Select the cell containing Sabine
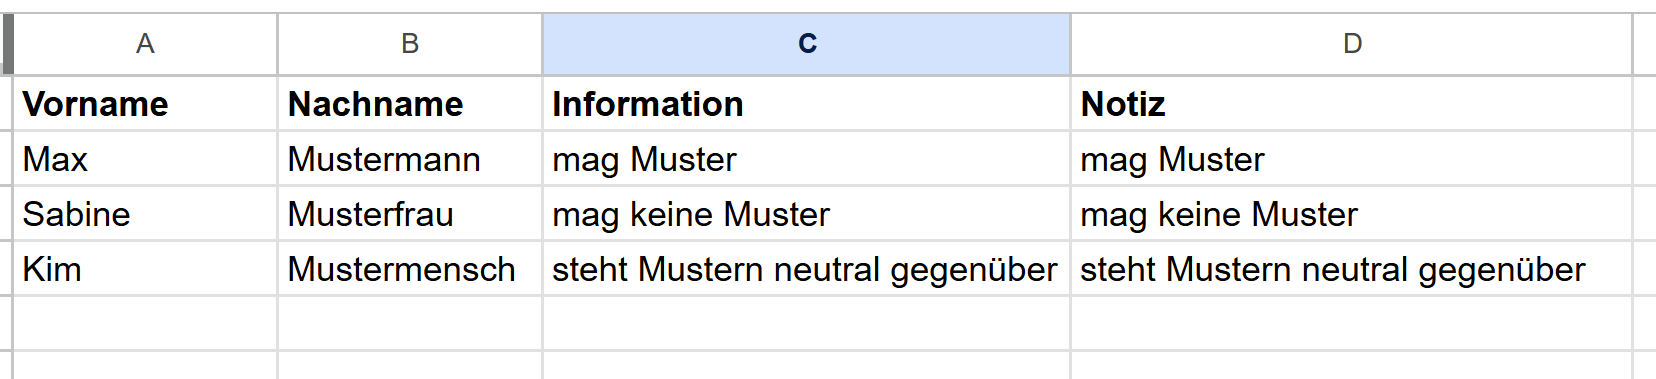1656x379 pixels. pyautogui.click(x=145, y=214)
